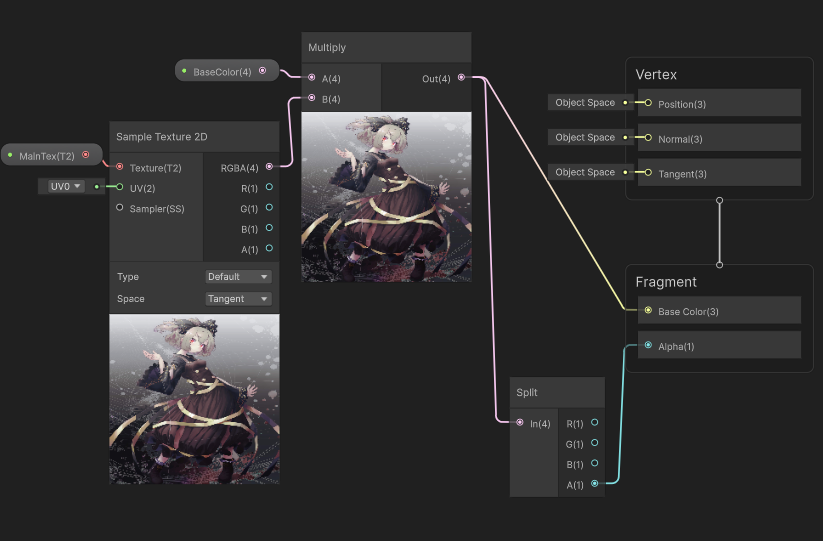Click the Normal(3) block label
823x541 pixels.
tap(680, 139)
